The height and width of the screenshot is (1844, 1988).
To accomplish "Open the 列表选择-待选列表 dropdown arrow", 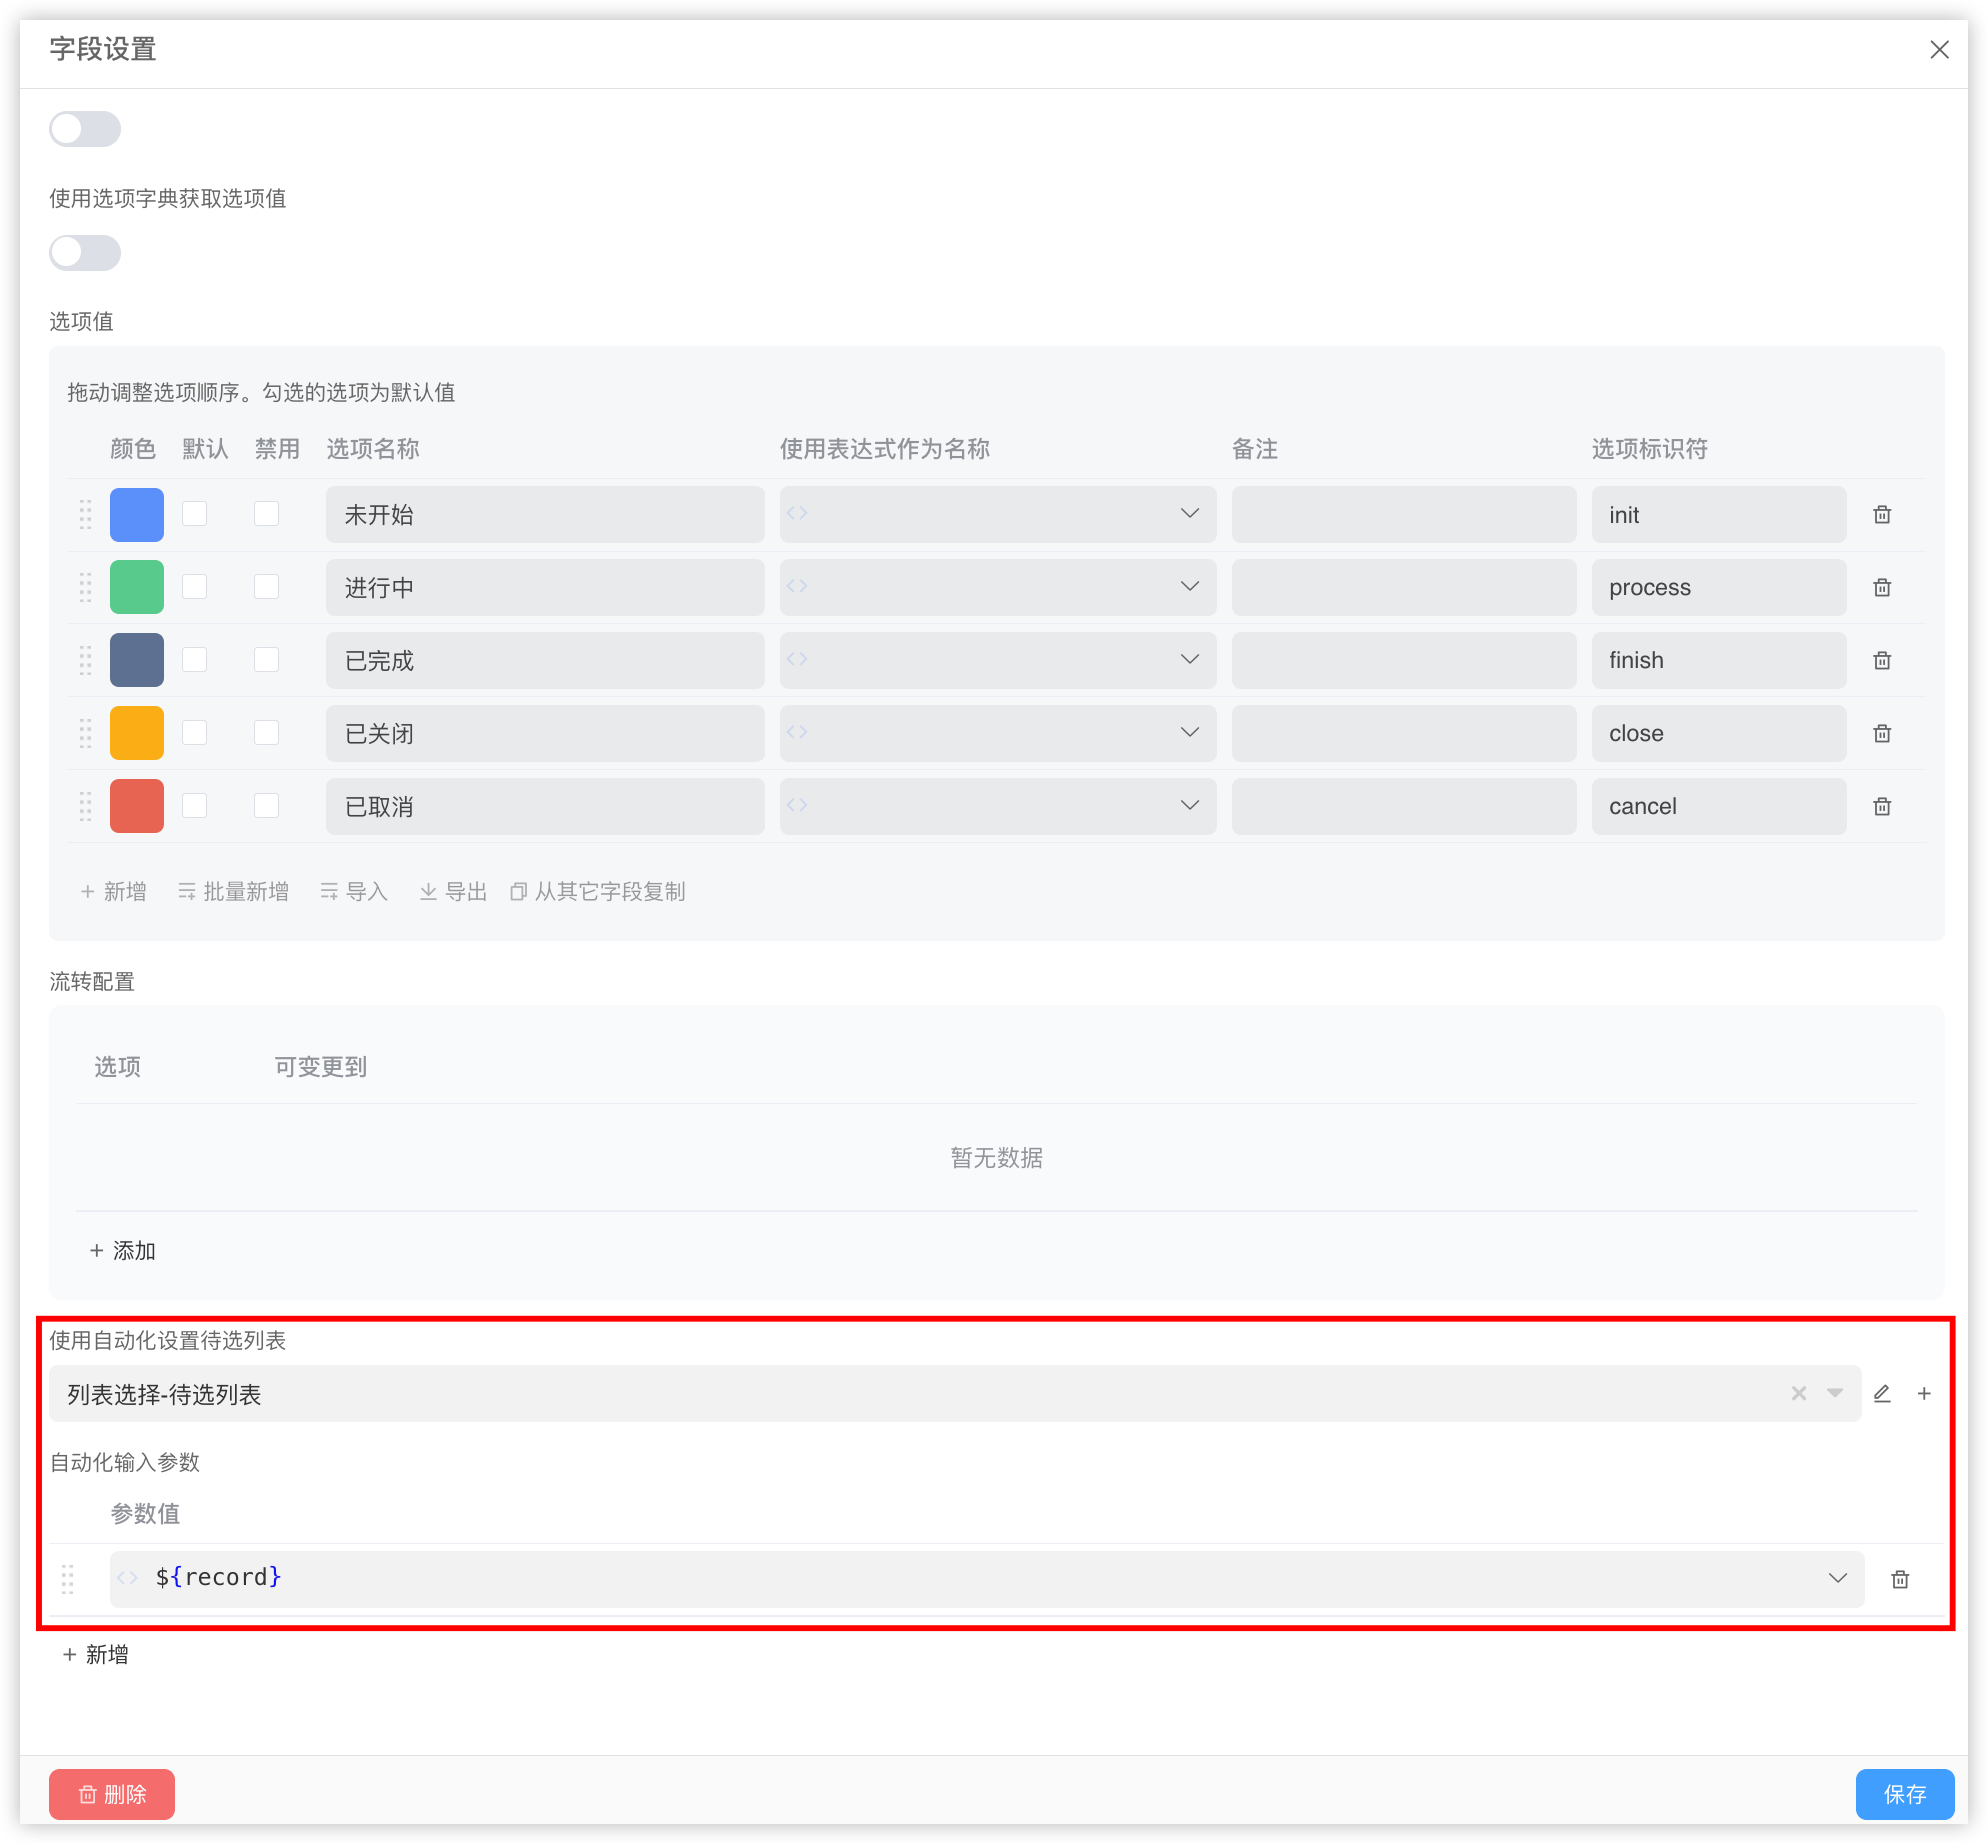I will (1835, 1393).
